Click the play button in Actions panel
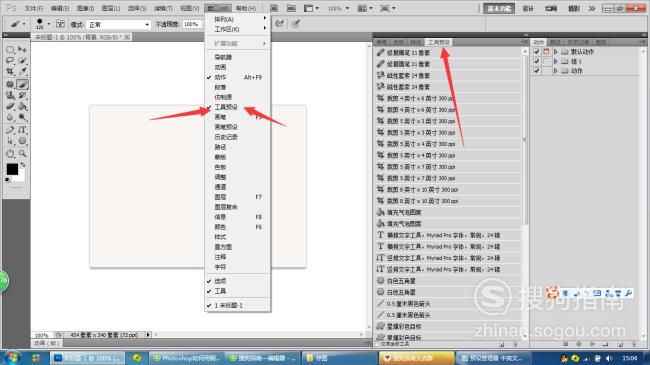 click(592, 344)
